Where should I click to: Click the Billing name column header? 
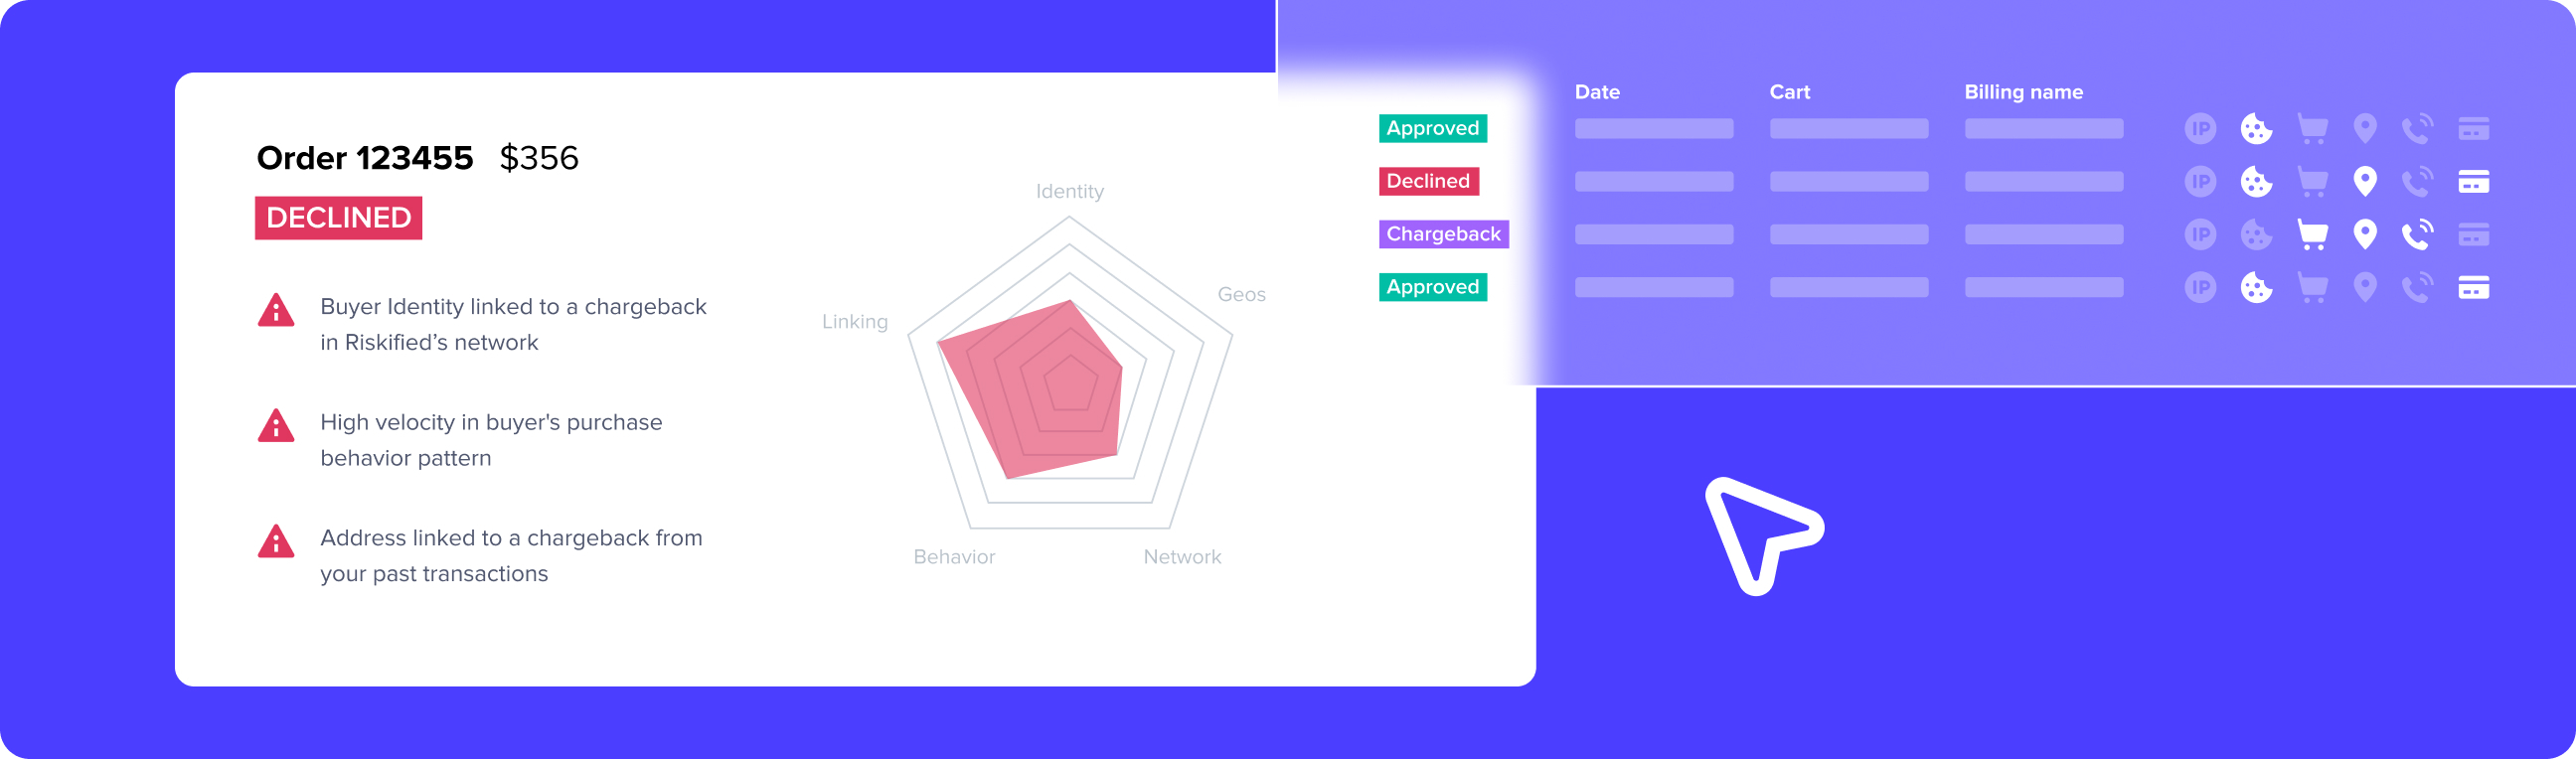pos(2023,92)
